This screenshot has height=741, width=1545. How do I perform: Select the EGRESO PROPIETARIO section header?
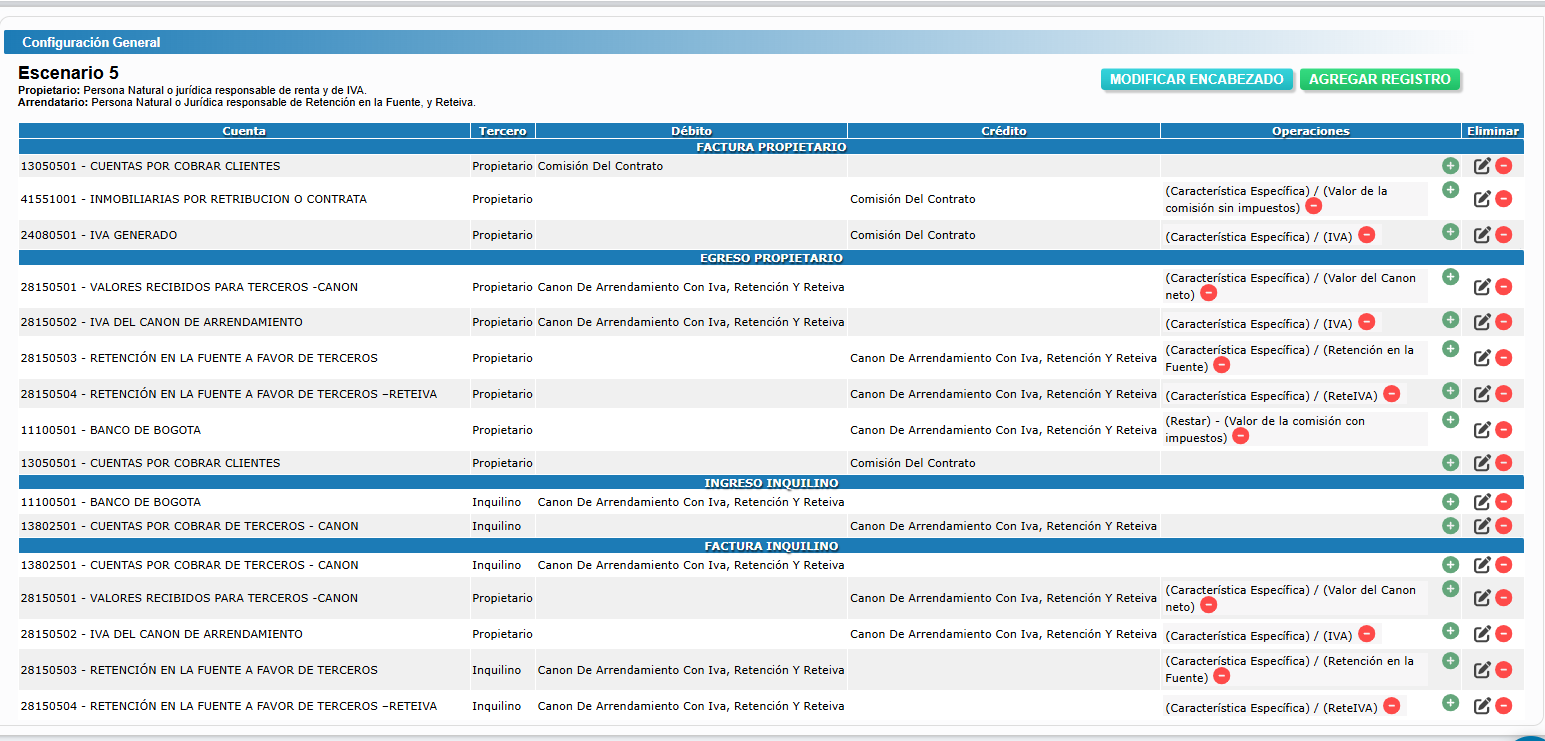click(x=771, y=258)
